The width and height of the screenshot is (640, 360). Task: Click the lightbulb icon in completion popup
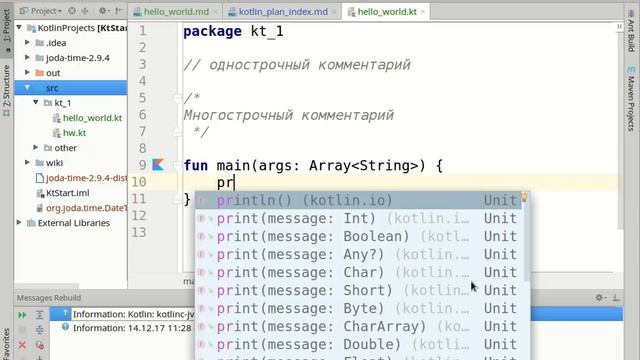pos(524,197)
